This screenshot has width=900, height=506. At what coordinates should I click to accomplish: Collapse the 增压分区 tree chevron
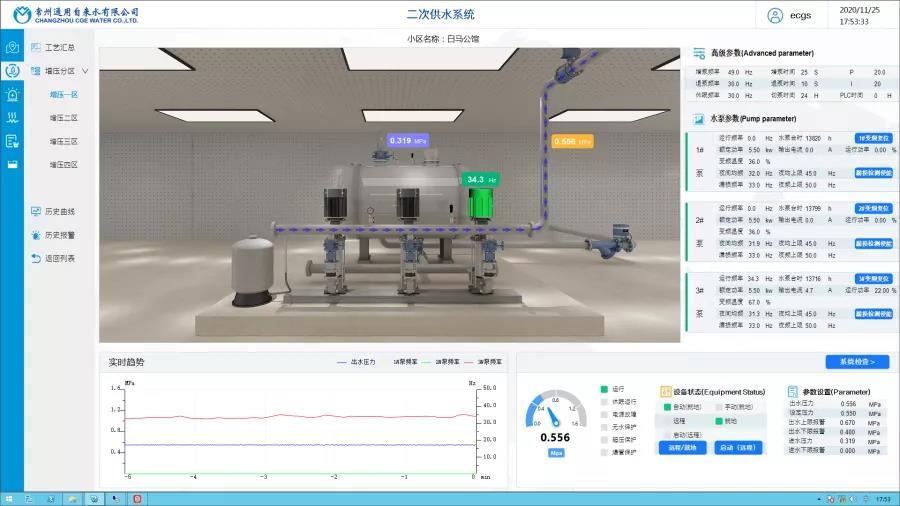(86, 71)
